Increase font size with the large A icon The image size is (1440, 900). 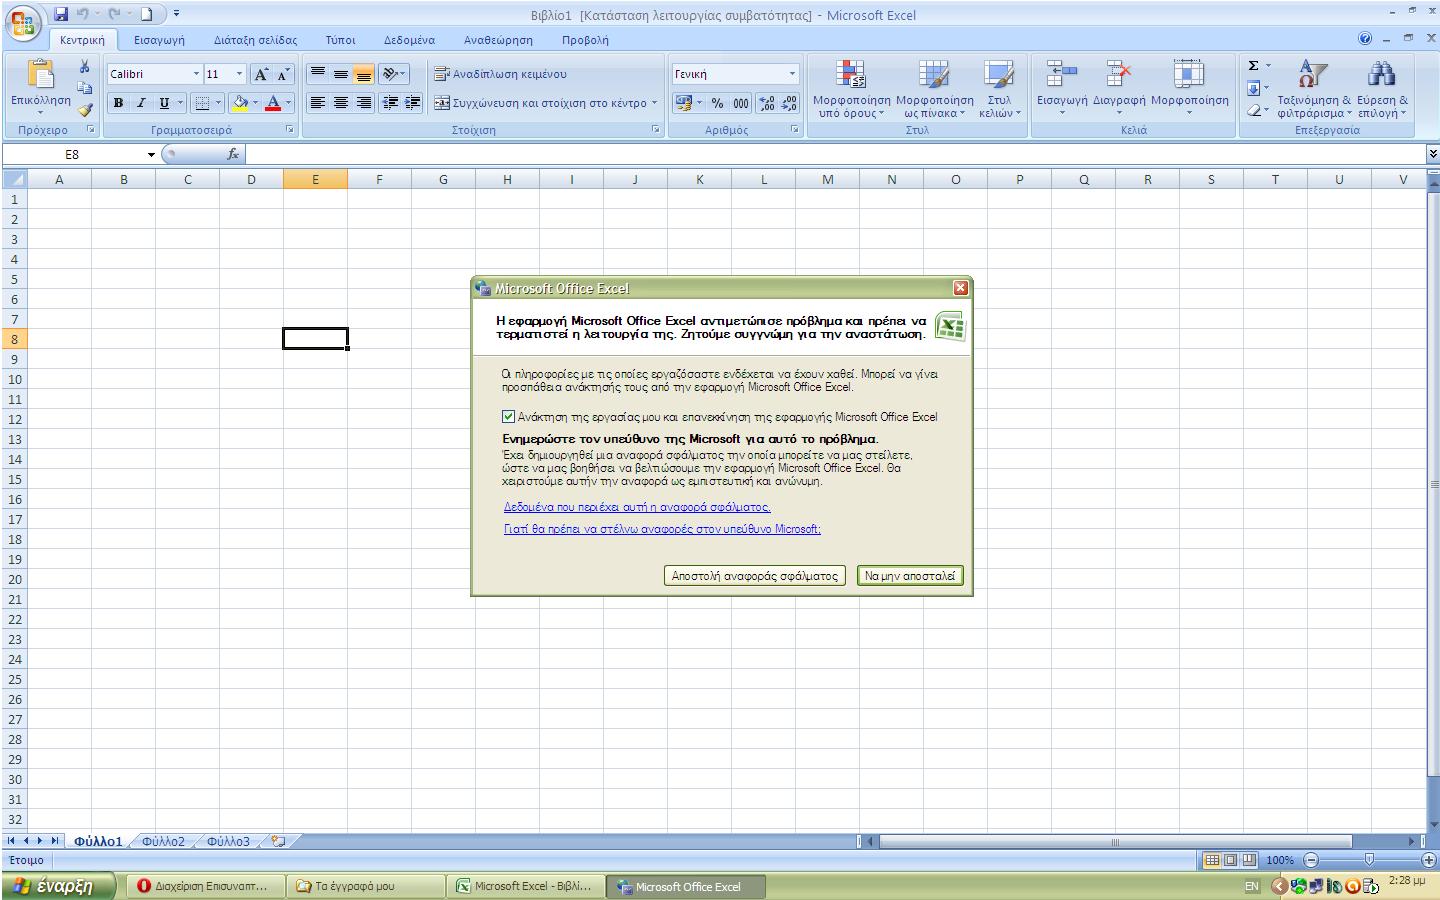(x=261, y=74)
